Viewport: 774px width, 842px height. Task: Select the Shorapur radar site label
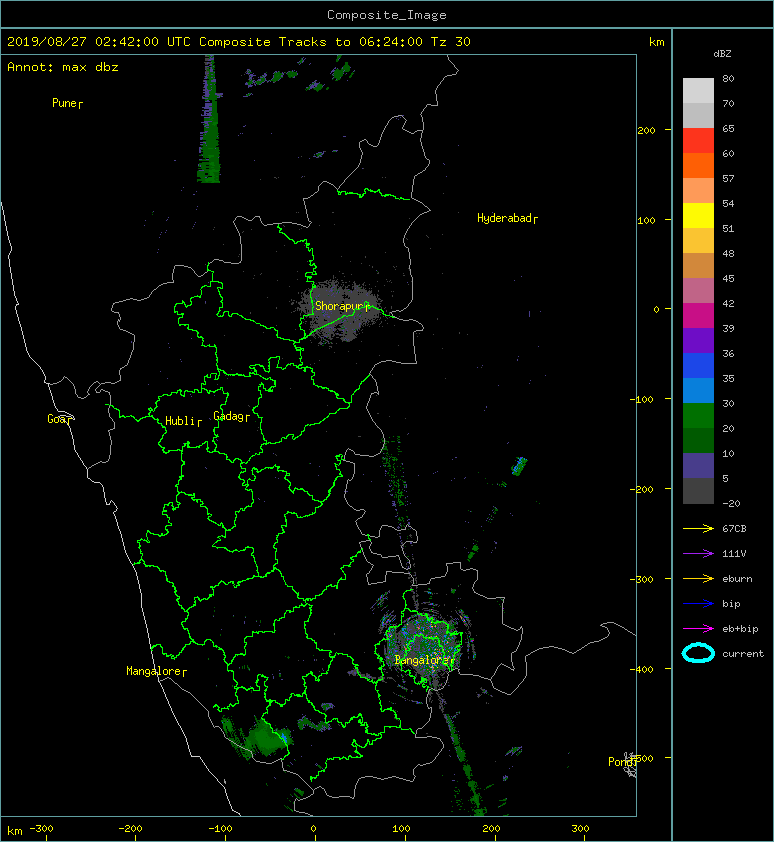(342, 306)
